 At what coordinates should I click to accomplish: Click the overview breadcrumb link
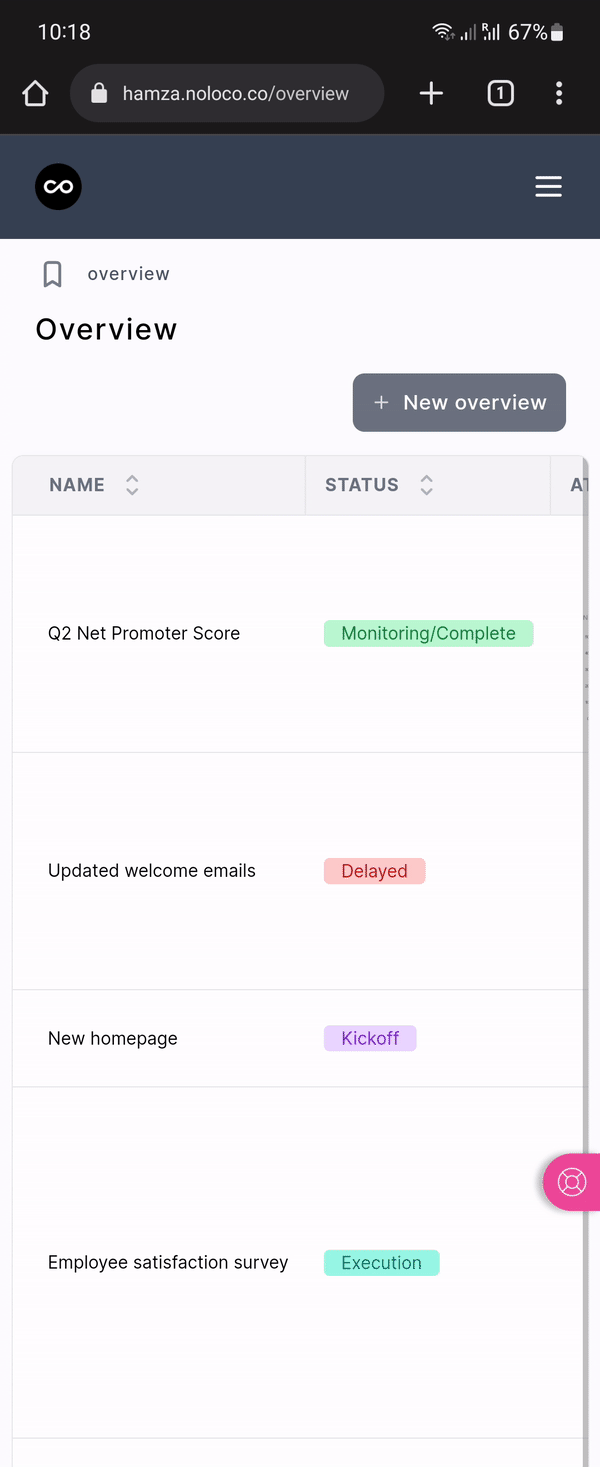click(x=128, y=274)
